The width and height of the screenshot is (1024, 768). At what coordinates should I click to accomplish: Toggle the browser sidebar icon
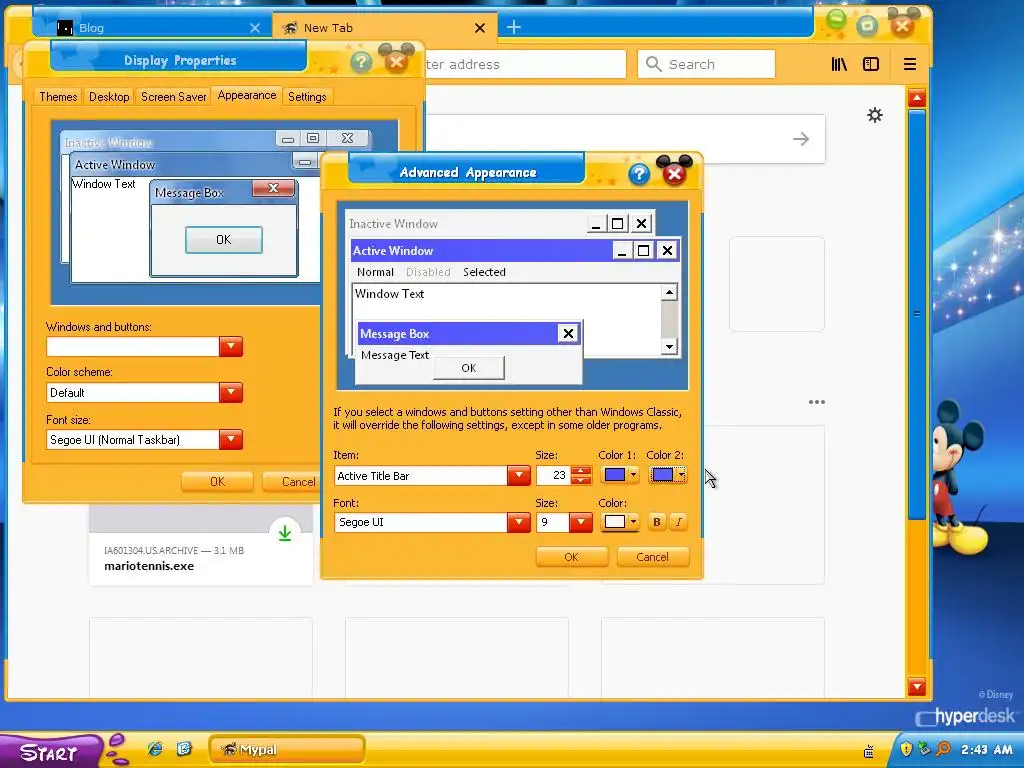pyautogui.click(x=871, y=64)
